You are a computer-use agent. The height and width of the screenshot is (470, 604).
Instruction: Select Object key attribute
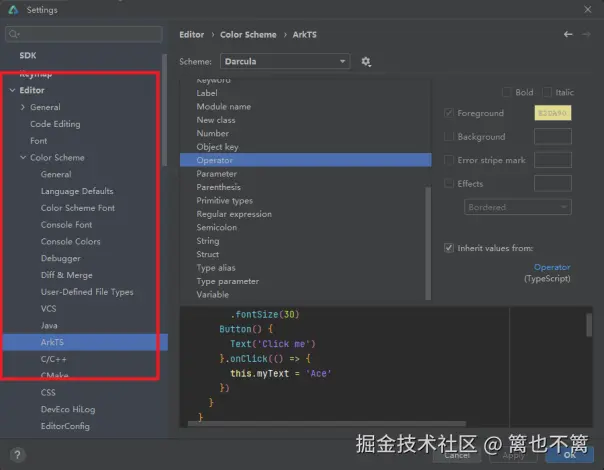(x=217, y=147)
